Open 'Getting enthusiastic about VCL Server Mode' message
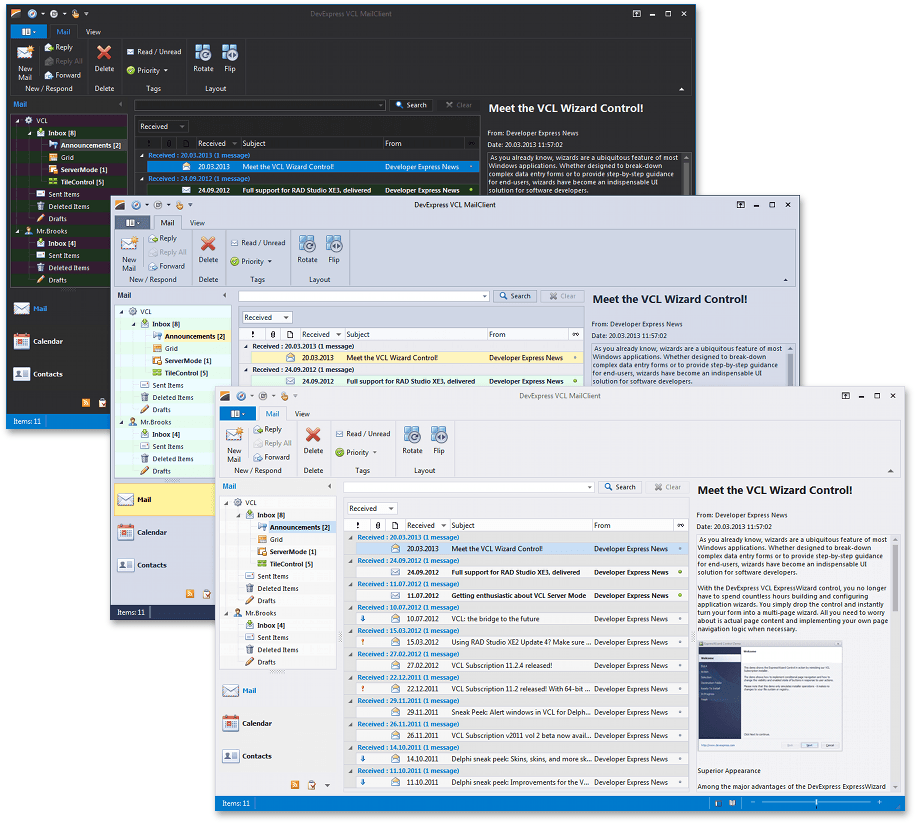The image size is (915, 823). tap(521, 595)
